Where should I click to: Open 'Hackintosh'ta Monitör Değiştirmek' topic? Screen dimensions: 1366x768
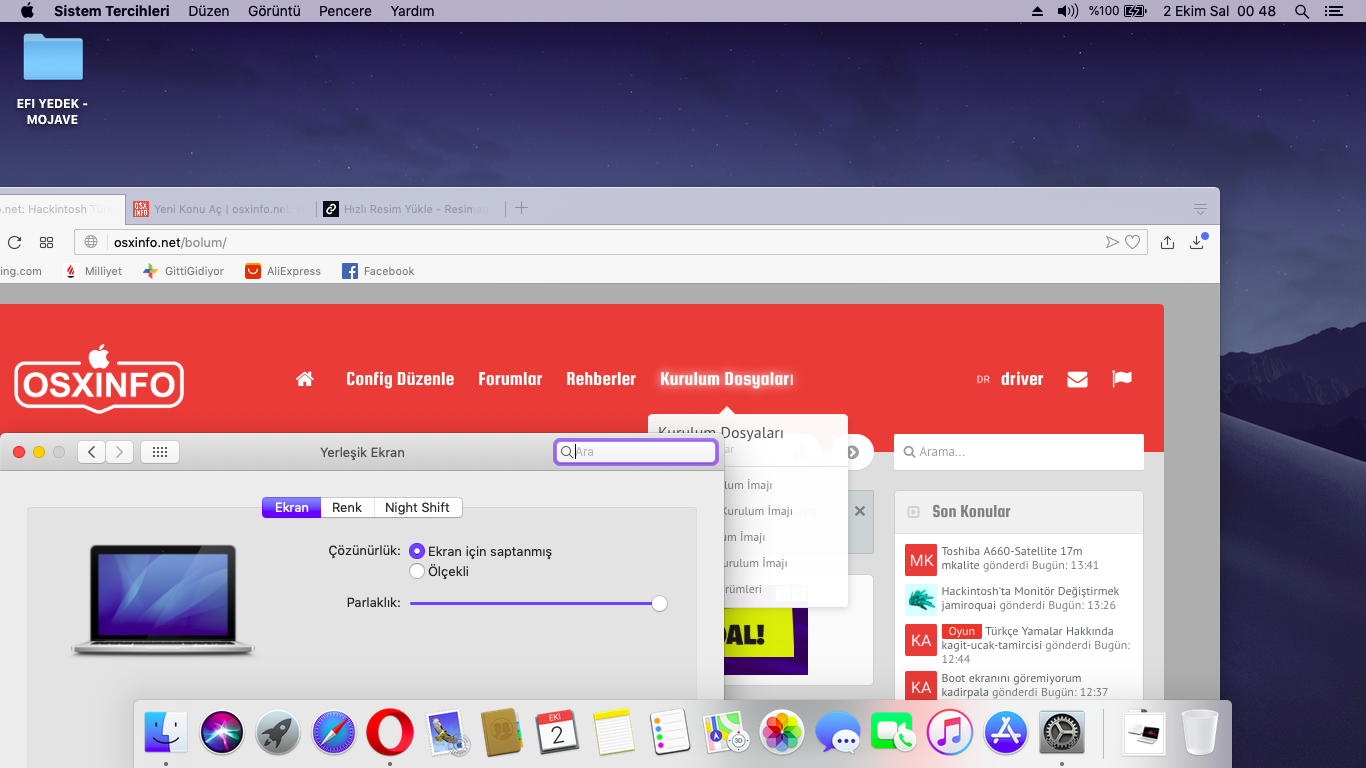[1030, 591]
